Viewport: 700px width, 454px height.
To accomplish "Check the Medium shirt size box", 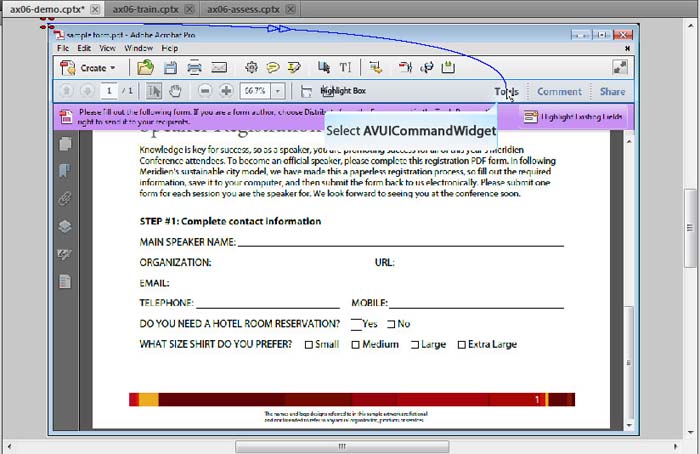I will point(355,345).
